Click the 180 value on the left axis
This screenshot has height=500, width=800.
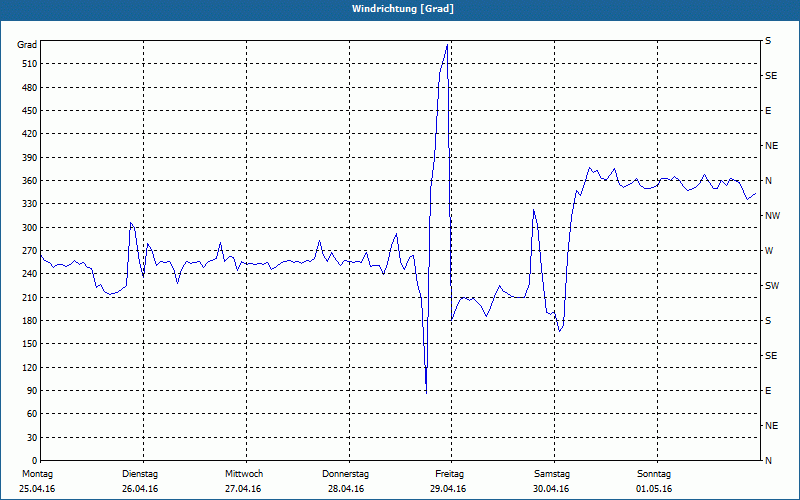pyautogui.click(x=29, y=321)
